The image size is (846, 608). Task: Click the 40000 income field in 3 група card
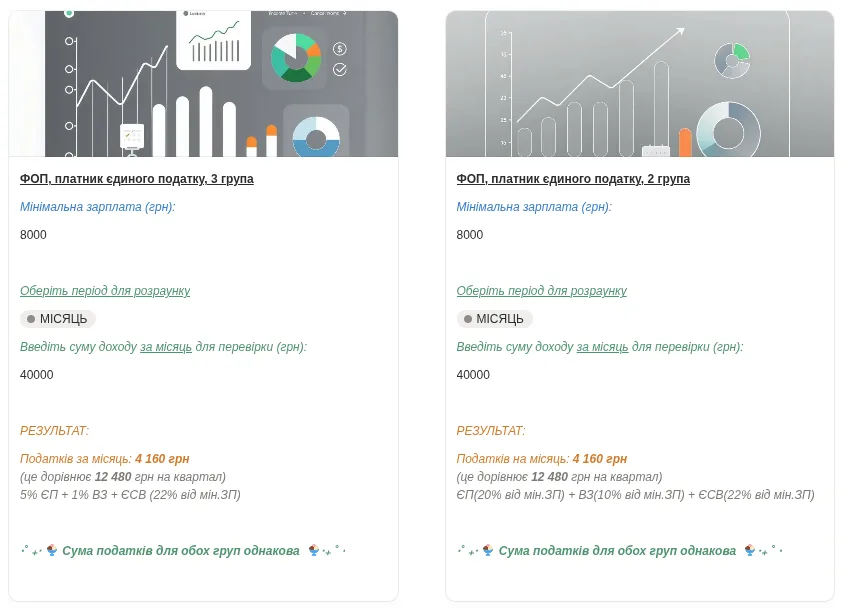37,375
